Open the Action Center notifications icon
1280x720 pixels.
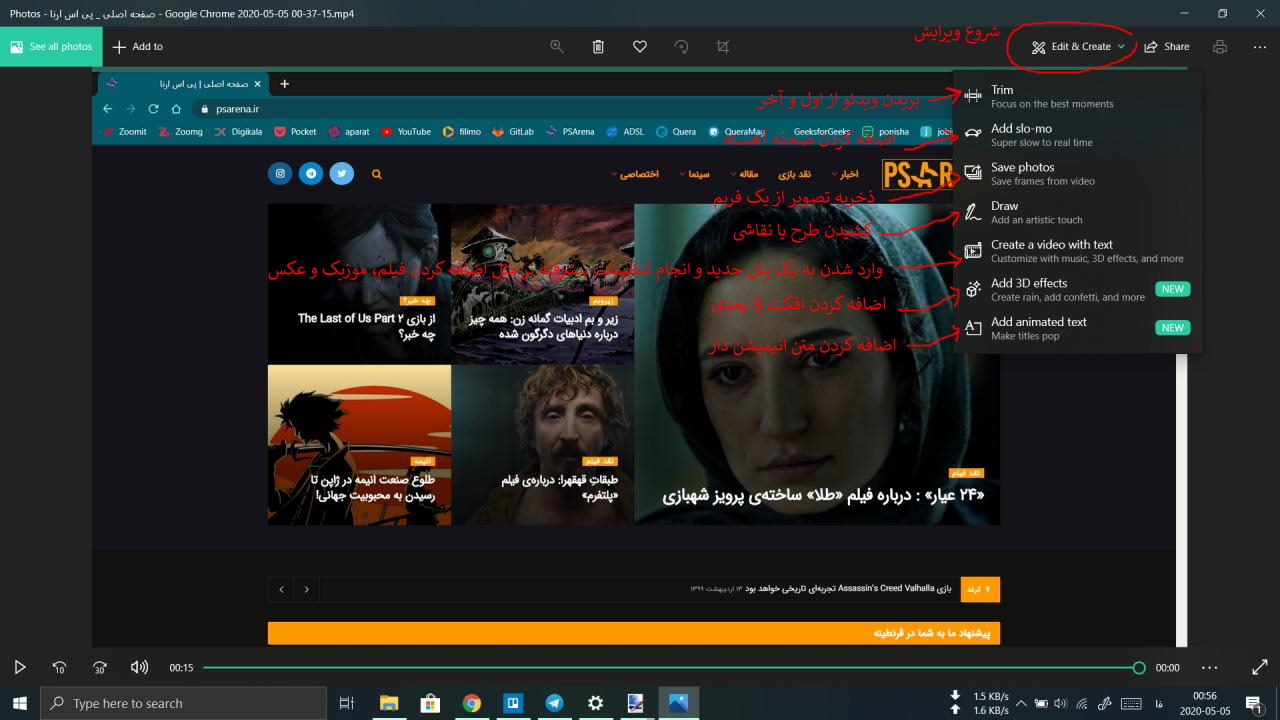point(1253,703)
